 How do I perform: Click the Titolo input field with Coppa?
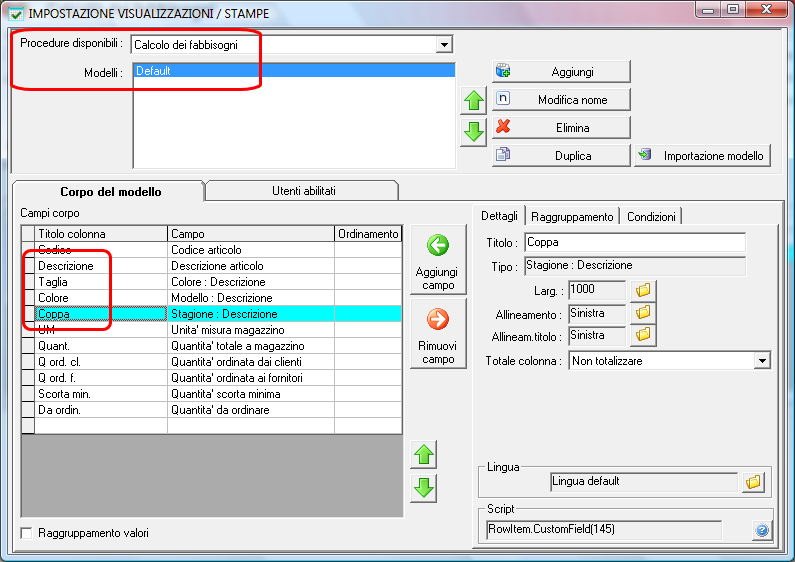pos(635,242)
